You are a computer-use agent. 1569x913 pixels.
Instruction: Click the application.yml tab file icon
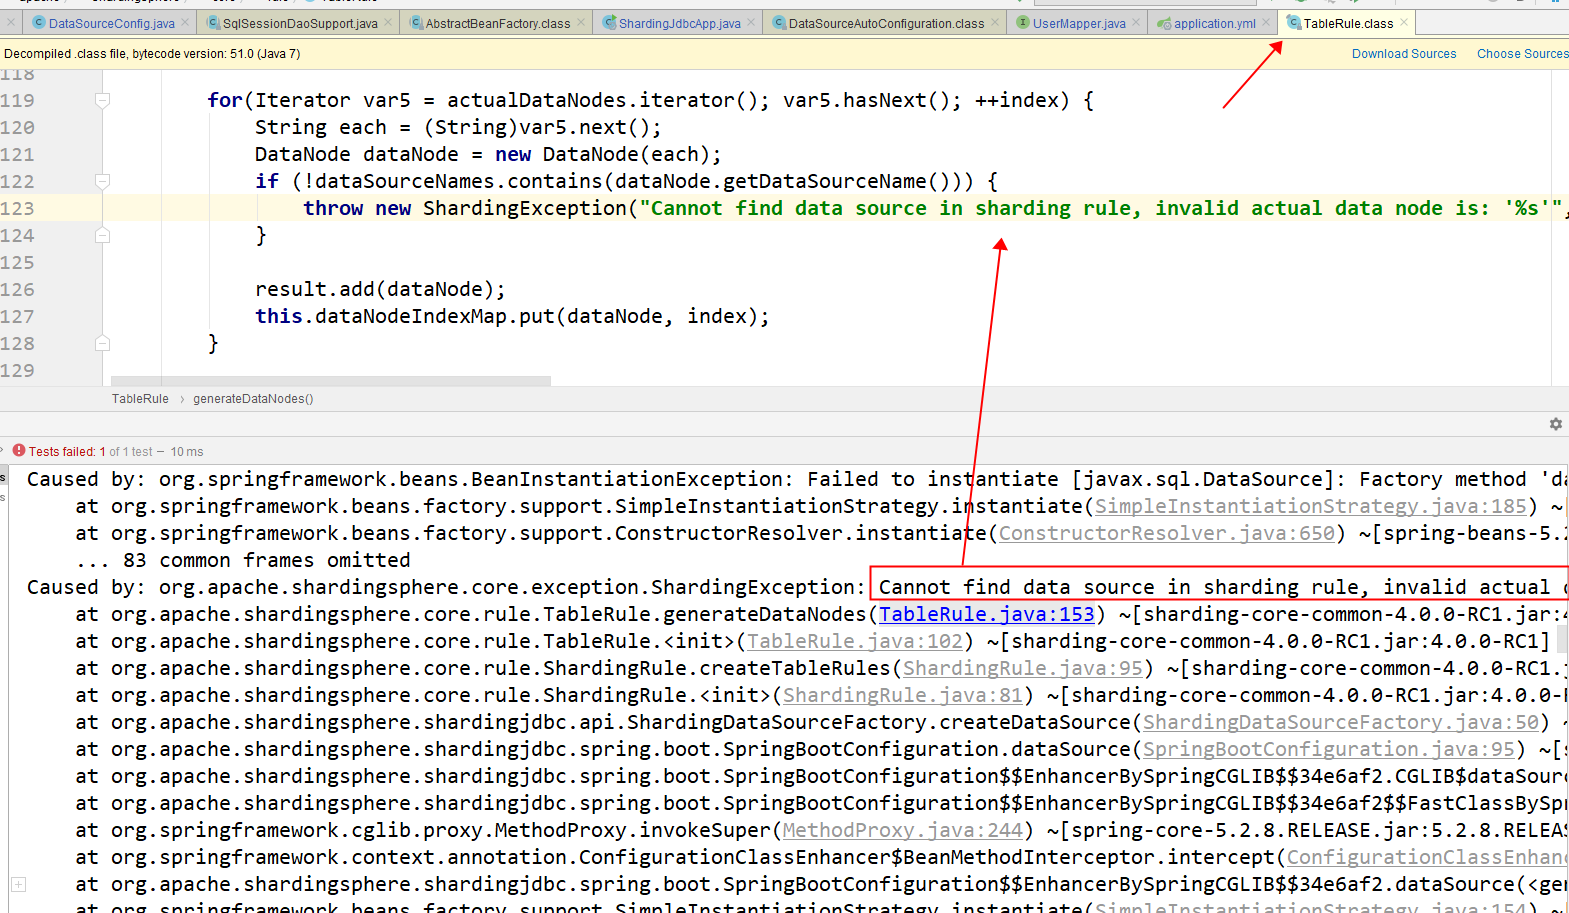click(1164, 22)
